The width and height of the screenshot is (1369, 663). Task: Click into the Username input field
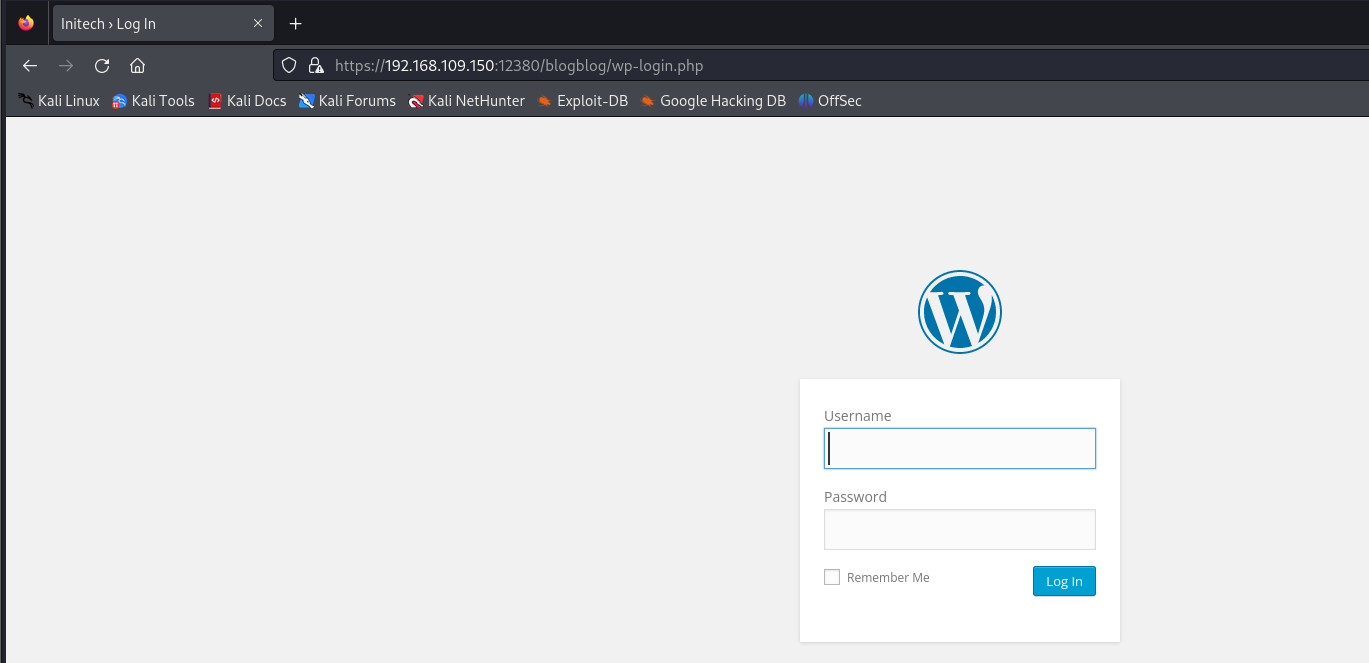(x=960, y=448)
